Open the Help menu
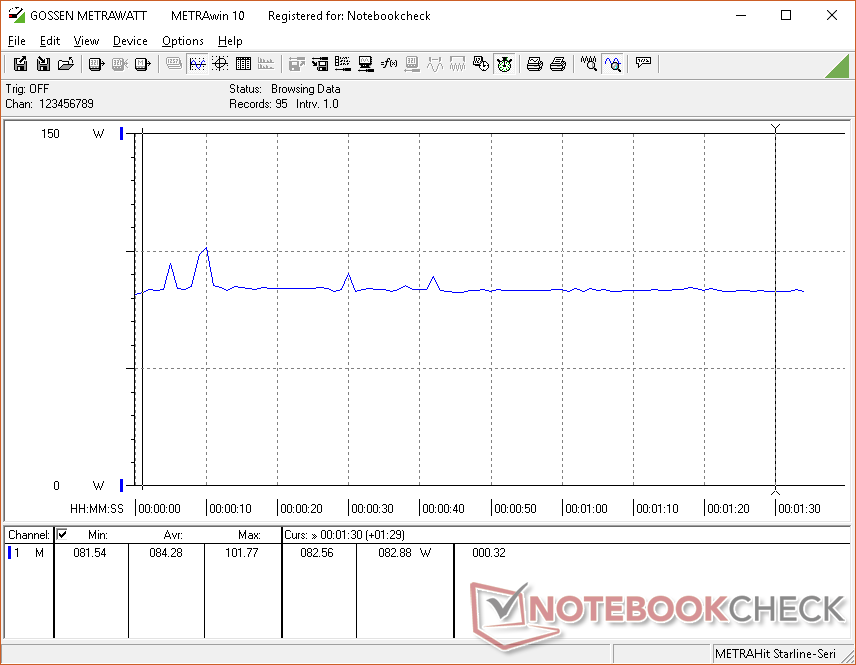Screen dimensions: 856x665 pyautogui.click(x=230, y=41)
